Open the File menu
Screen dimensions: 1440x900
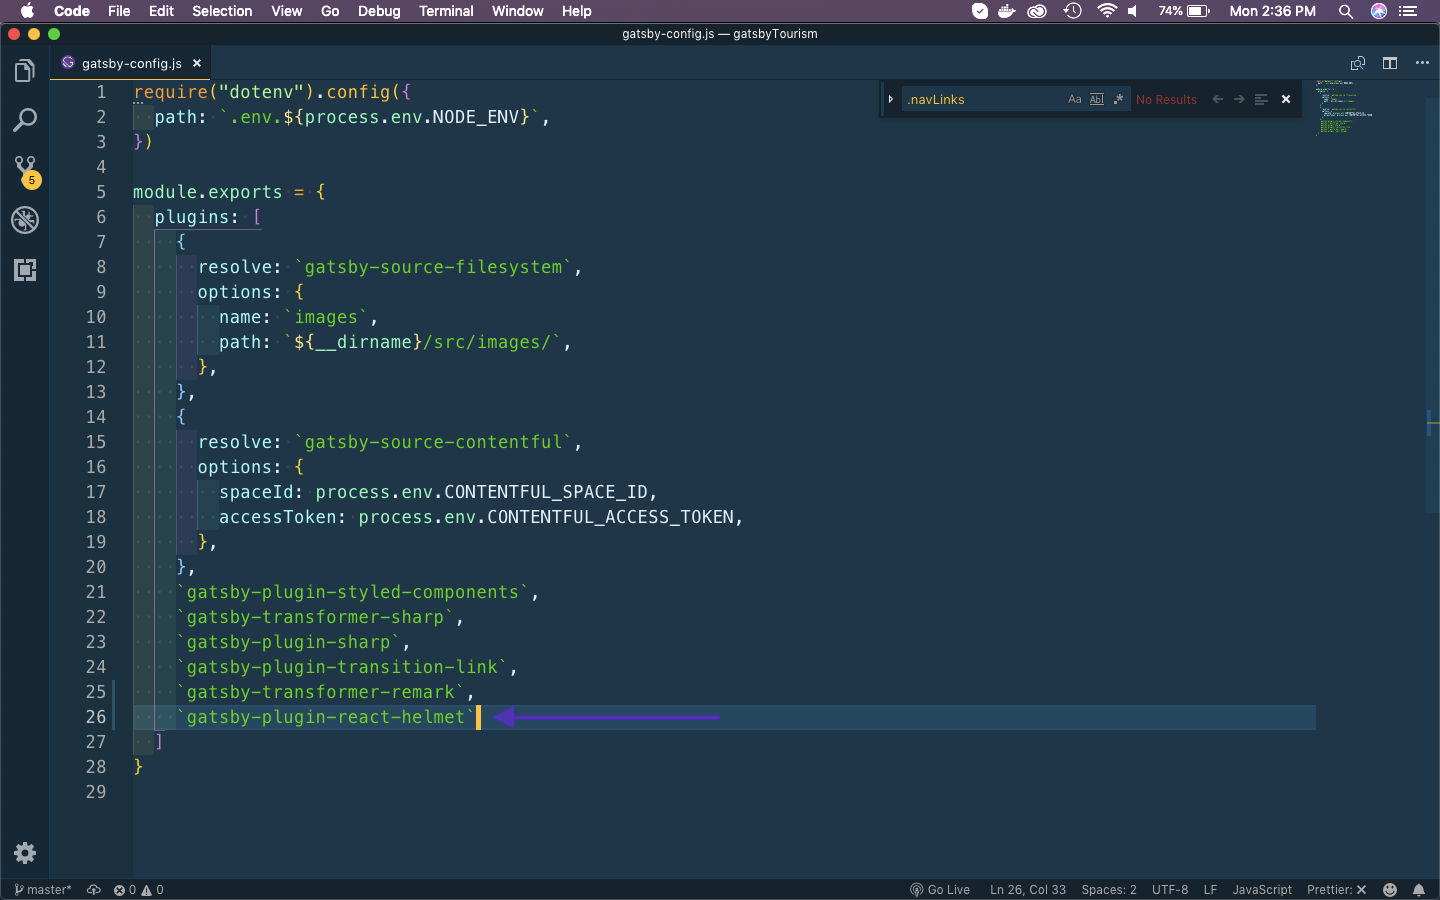point(119,11)
